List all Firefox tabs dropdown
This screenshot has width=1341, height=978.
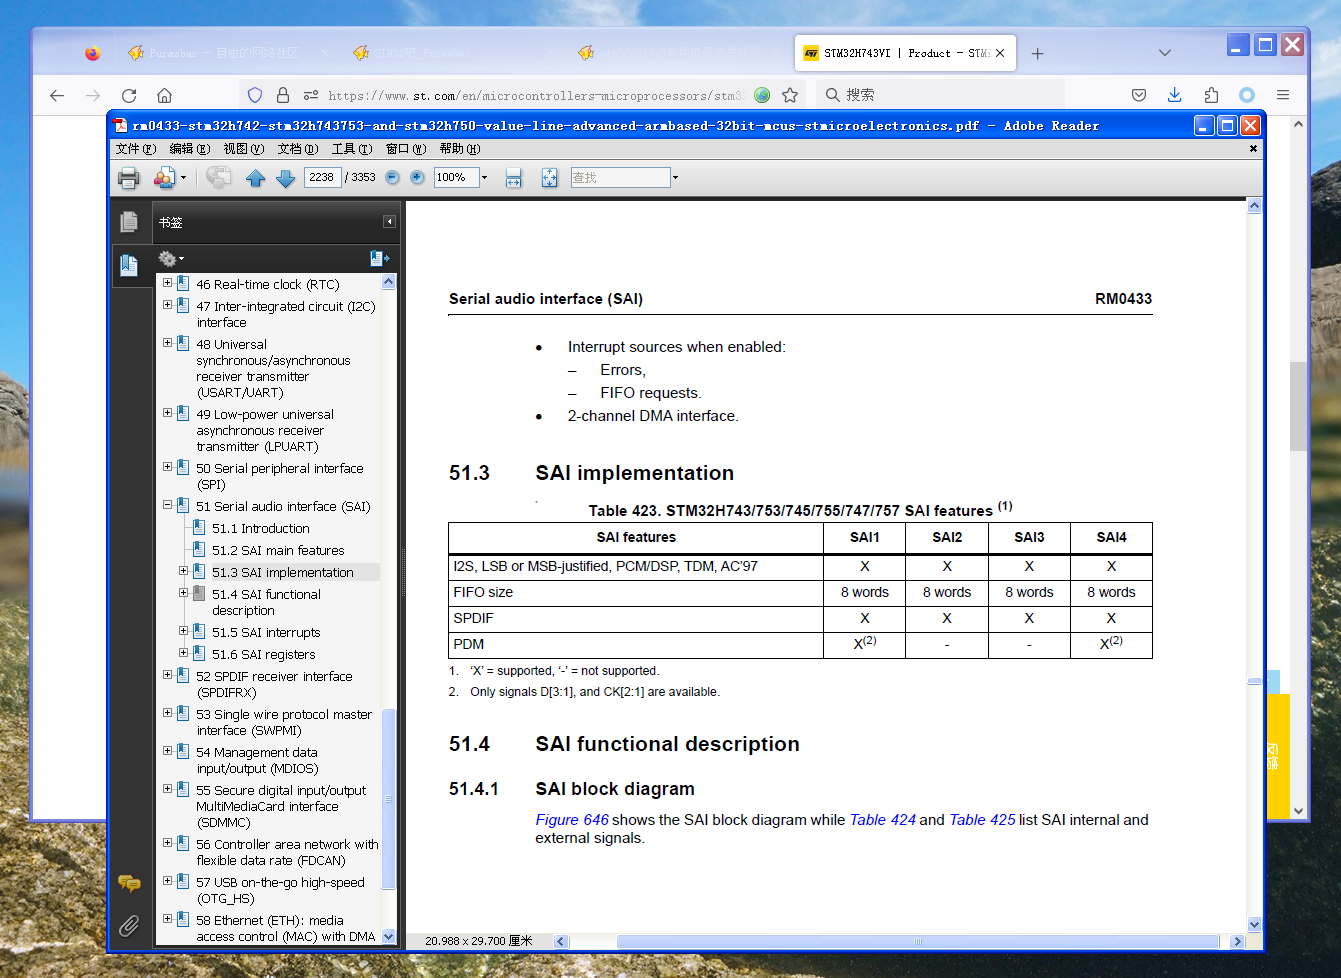[x=1164, y=53]
